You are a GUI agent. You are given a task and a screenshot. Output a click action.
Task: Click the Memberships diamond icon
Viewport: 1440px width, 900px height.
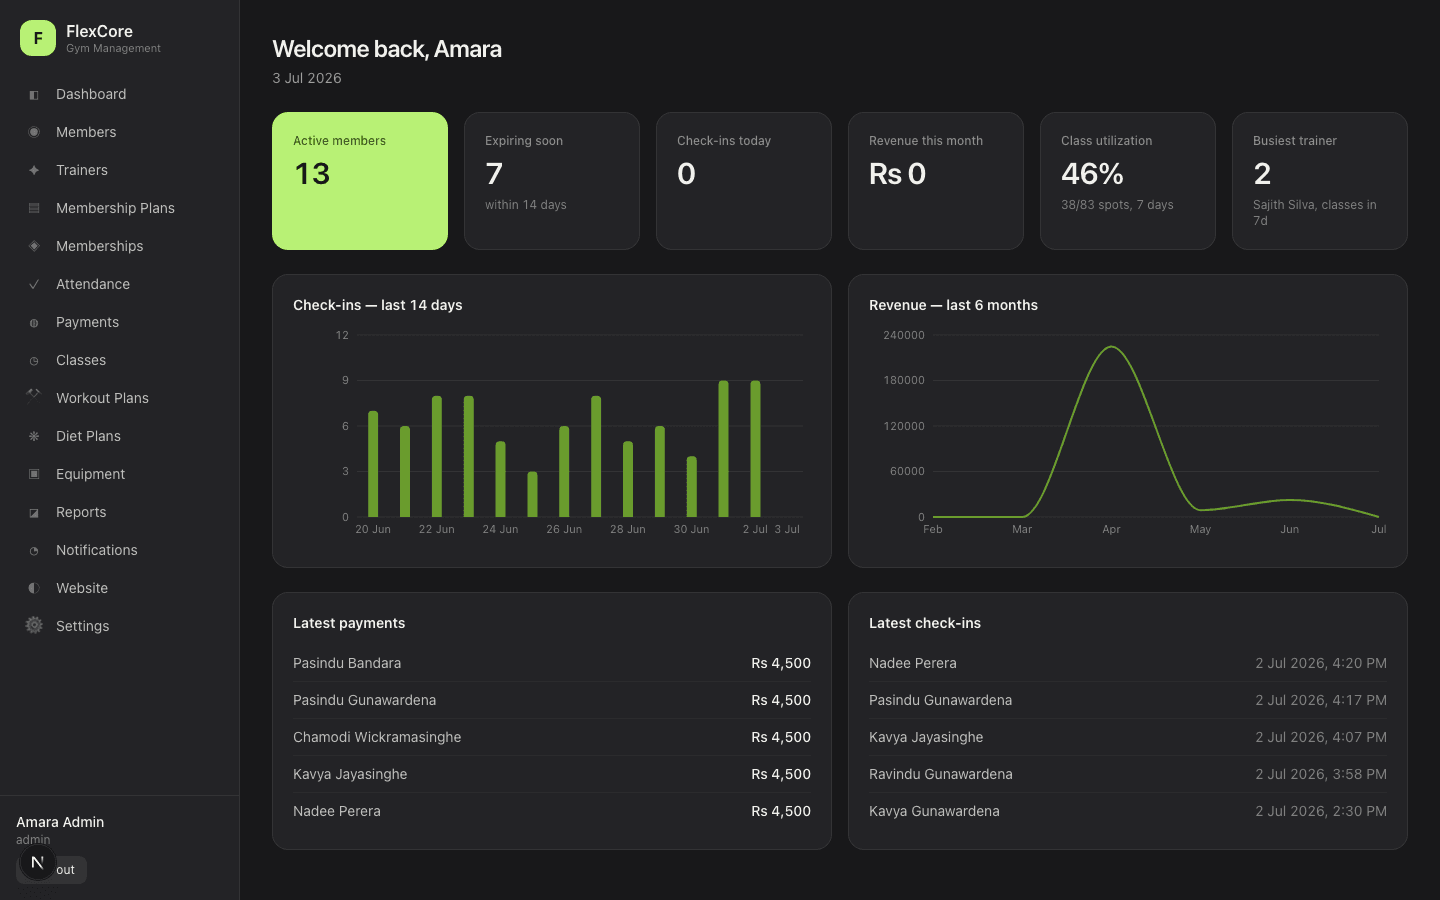34,246
